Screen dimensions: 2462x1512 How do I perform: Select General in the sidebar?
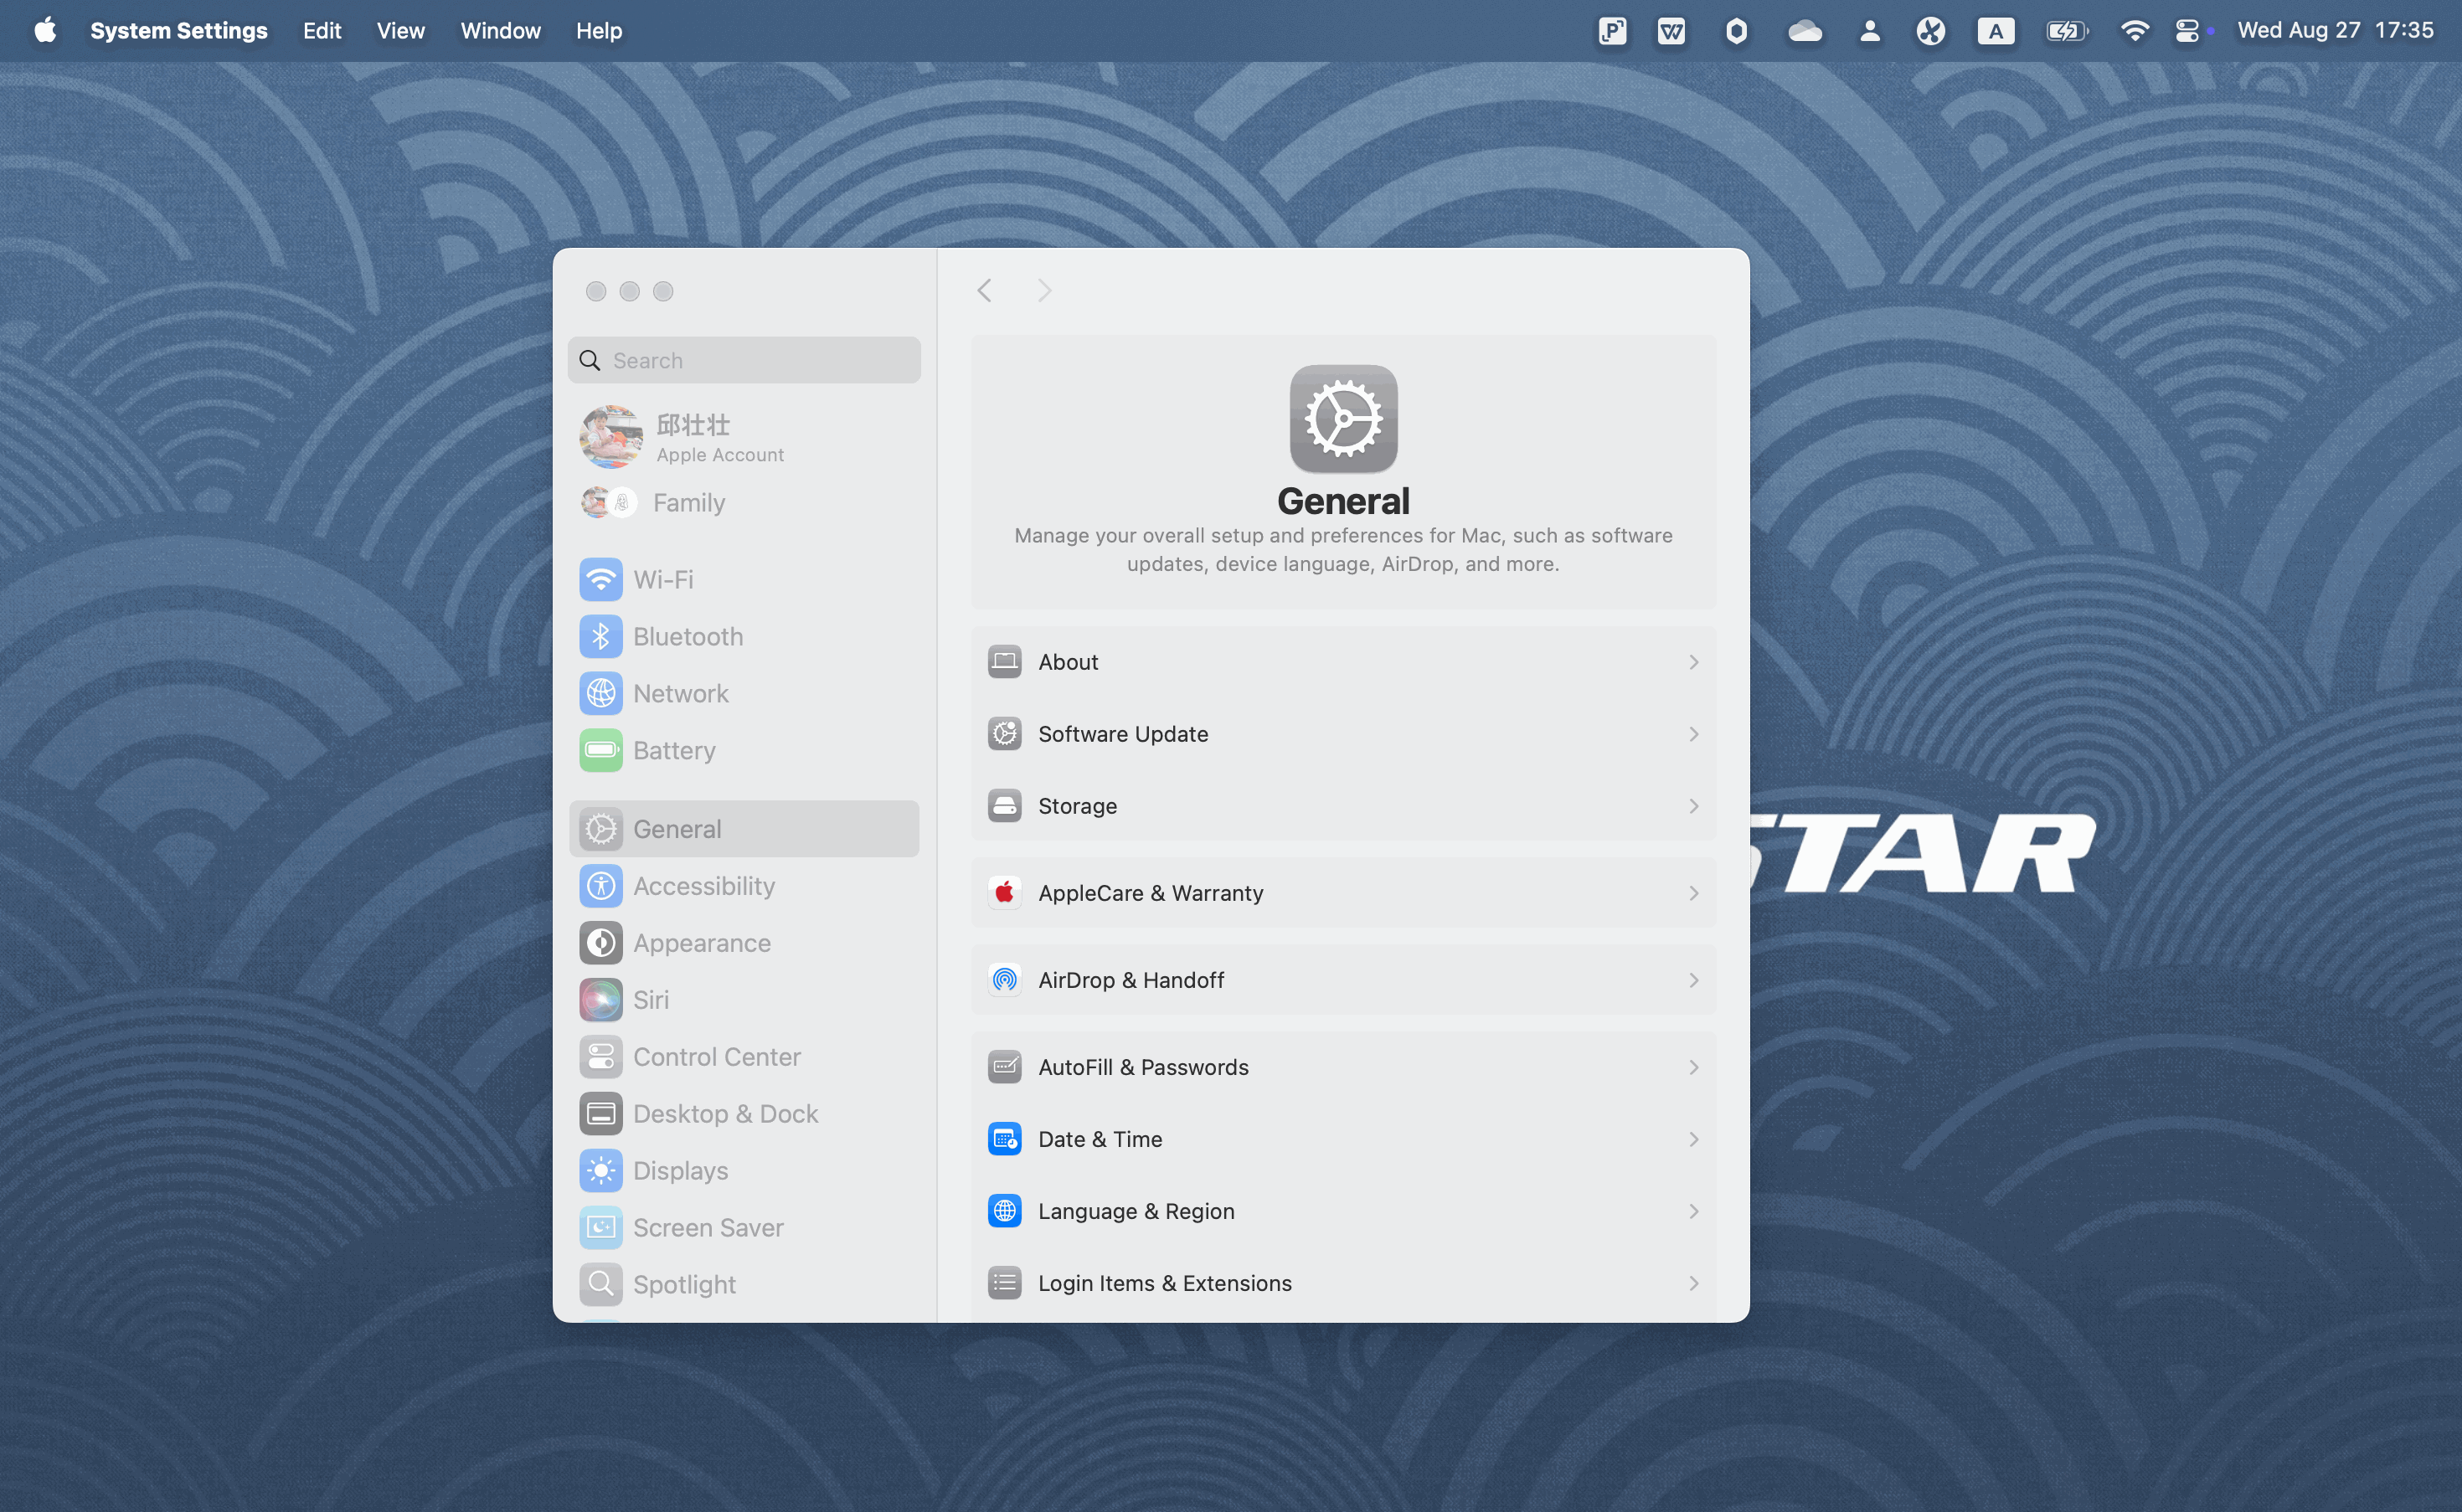(x=744, y=828)
